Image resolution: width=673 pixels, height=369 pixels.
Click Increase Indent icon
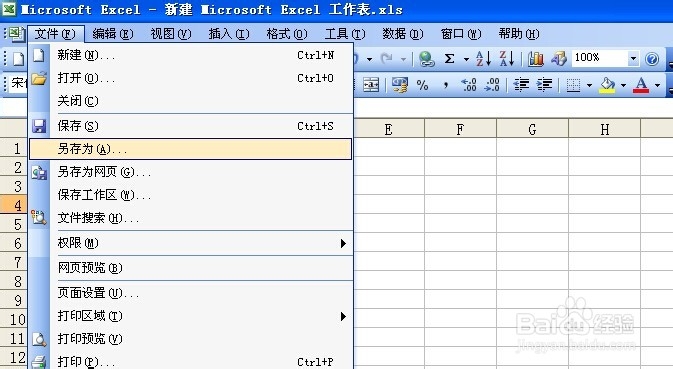[544, 85]
